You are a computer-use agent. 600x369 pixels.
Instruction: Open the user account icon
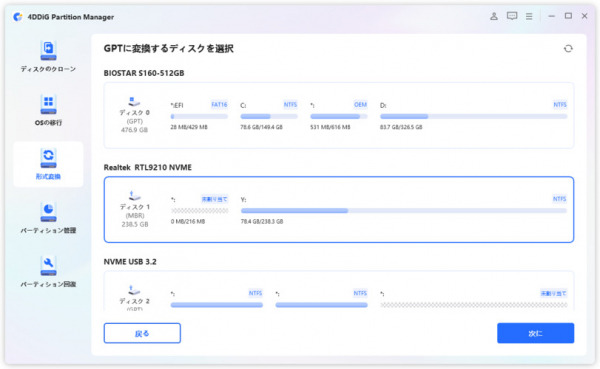tap(494, 16)
